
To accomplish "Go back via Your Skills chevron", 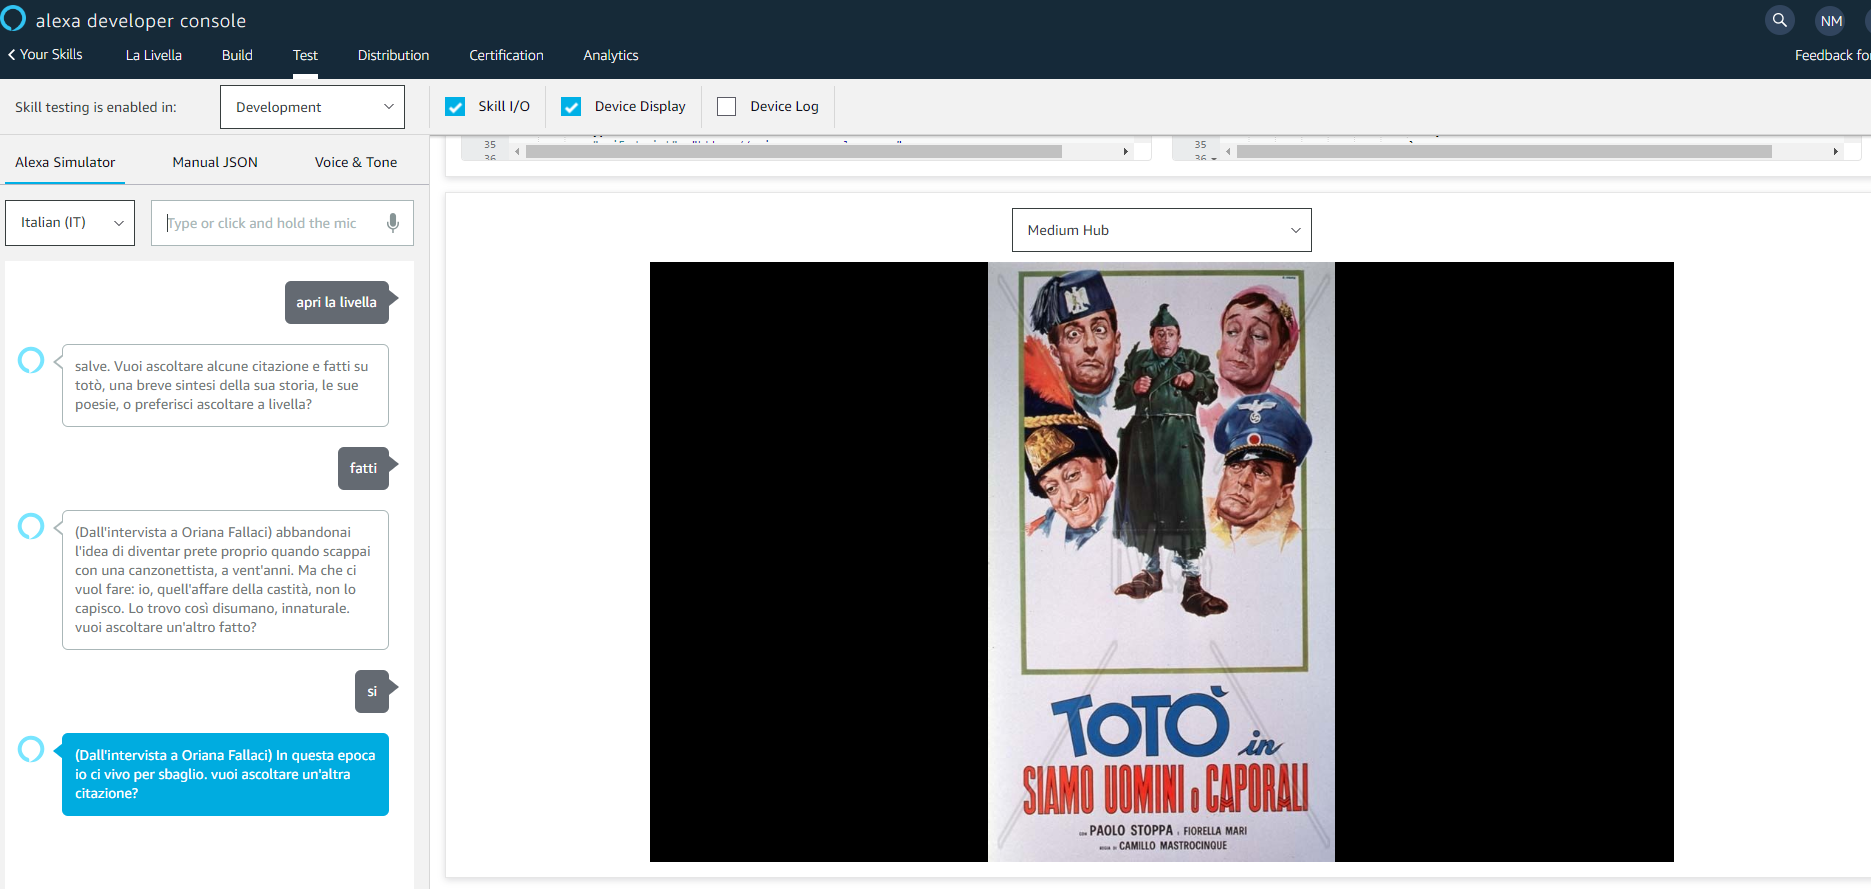I will [x=11, y=55].
